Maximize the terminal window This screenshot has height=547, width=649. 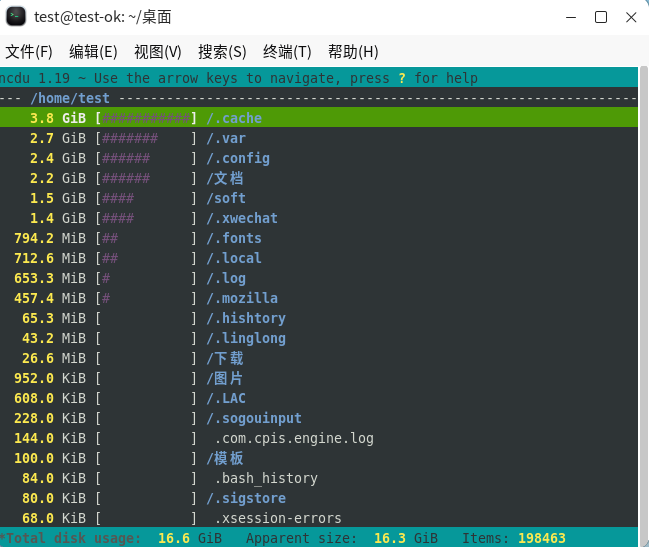pos(601,17)
